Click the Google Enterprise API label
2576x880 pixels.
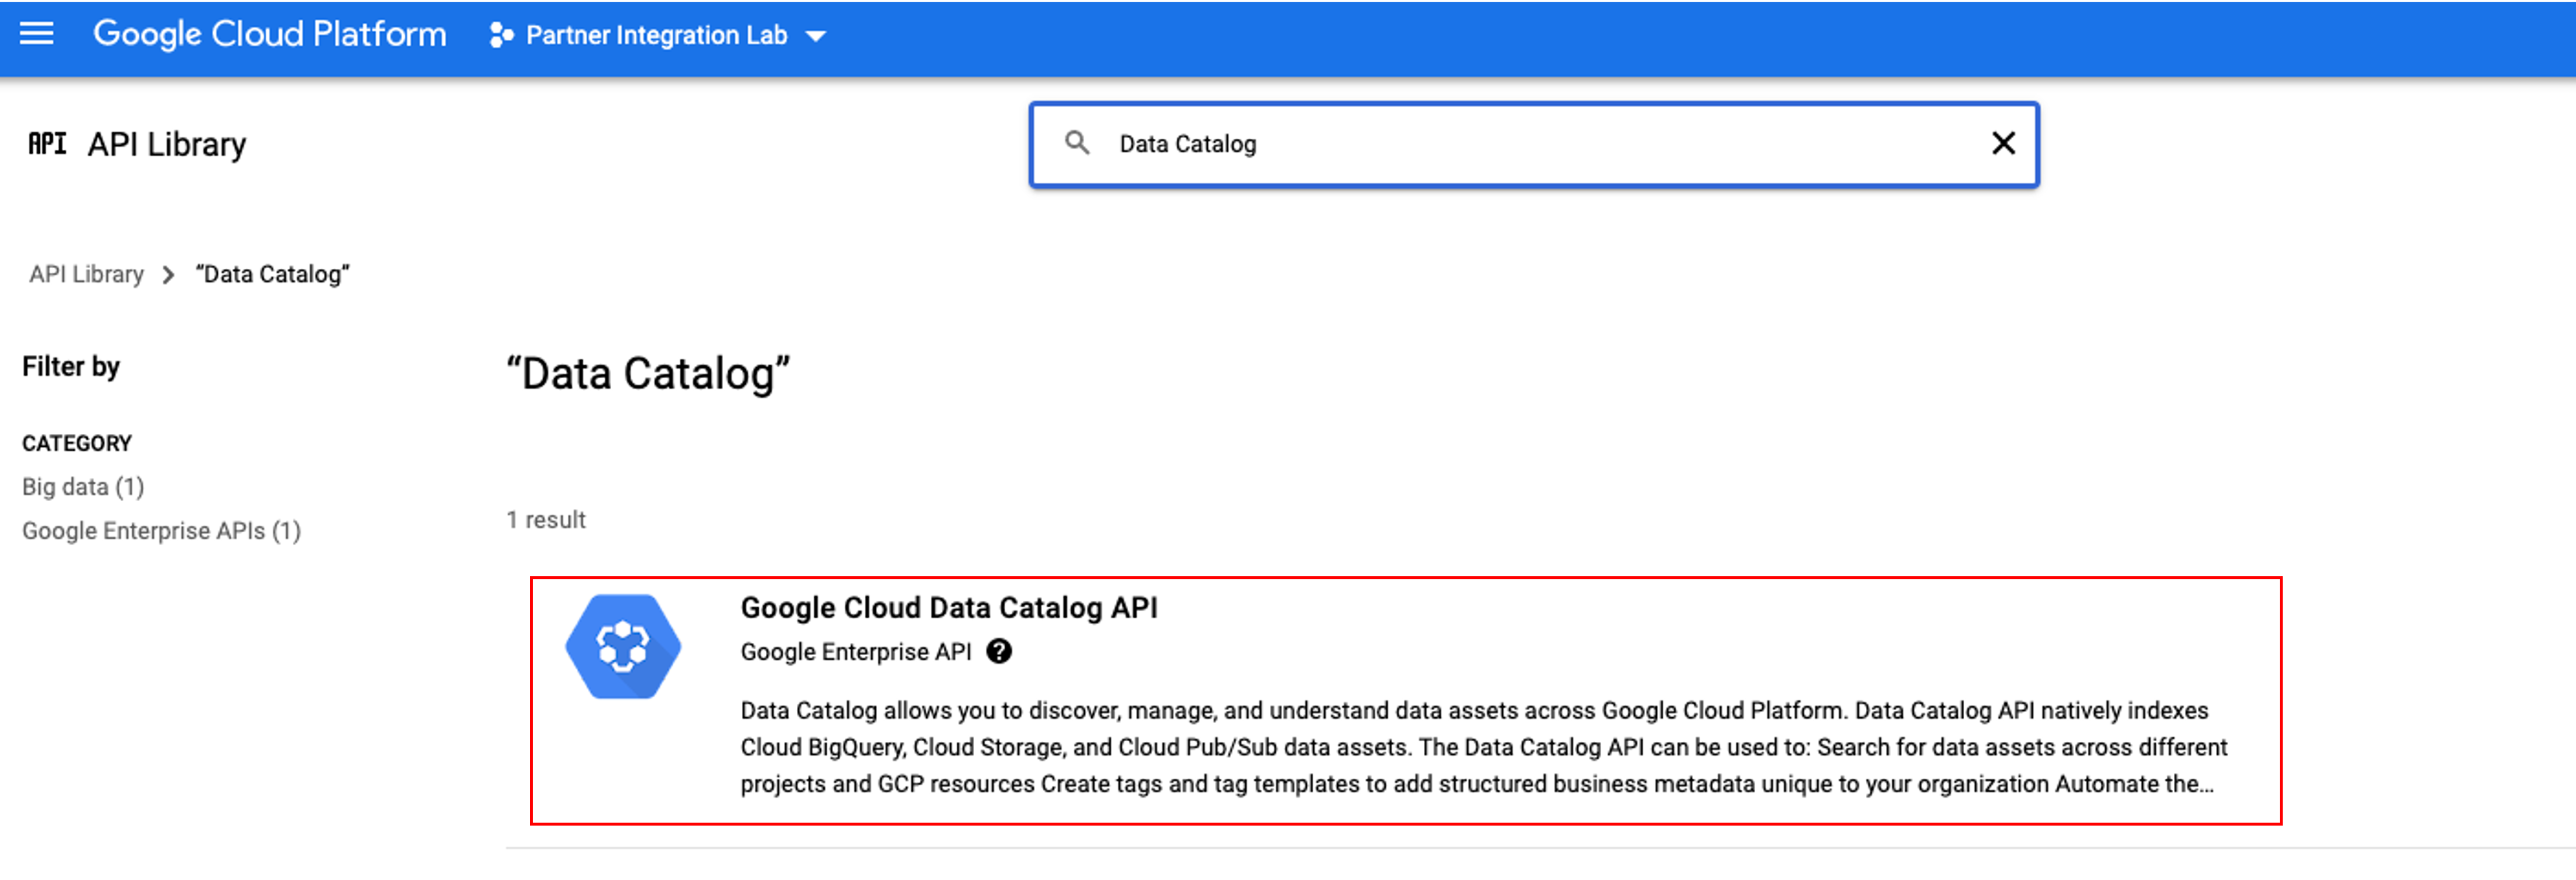tap(855, 652)
